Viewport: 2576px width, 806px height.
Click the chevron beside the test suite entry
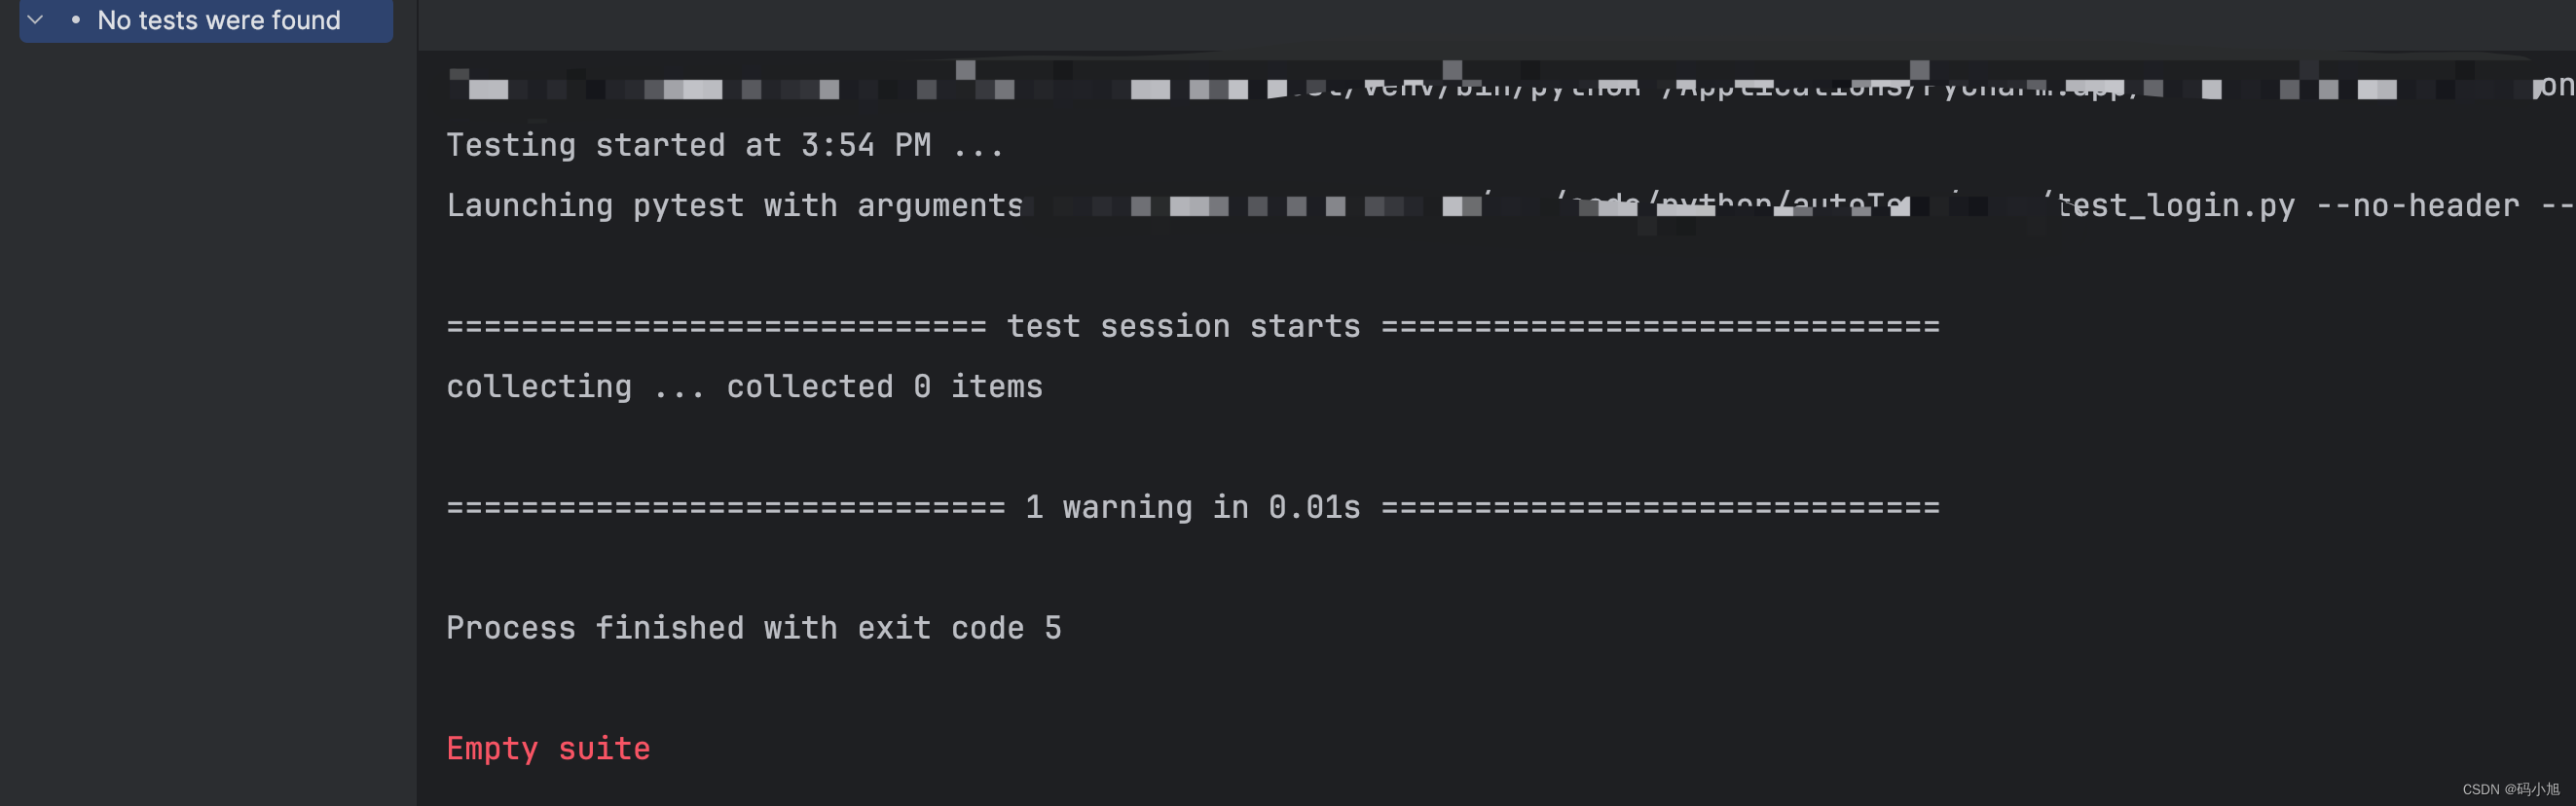(x=34, y=20)
